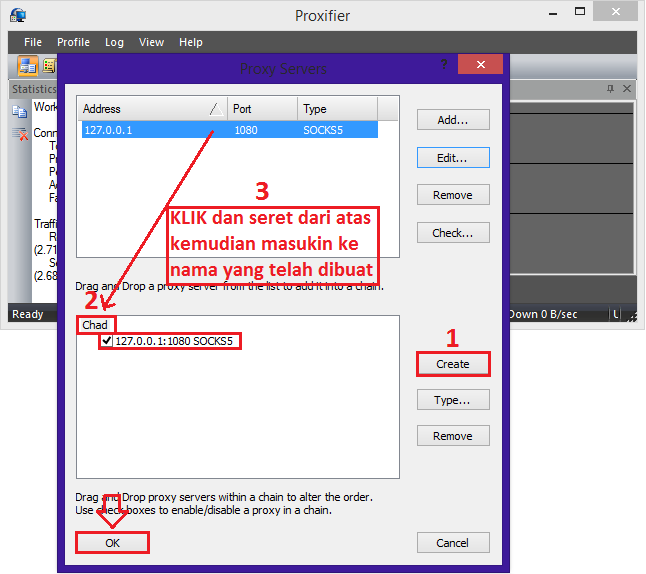This screenshot has width=646, height=574.
Task: Open the Log menu
Action: click(114, 42)
